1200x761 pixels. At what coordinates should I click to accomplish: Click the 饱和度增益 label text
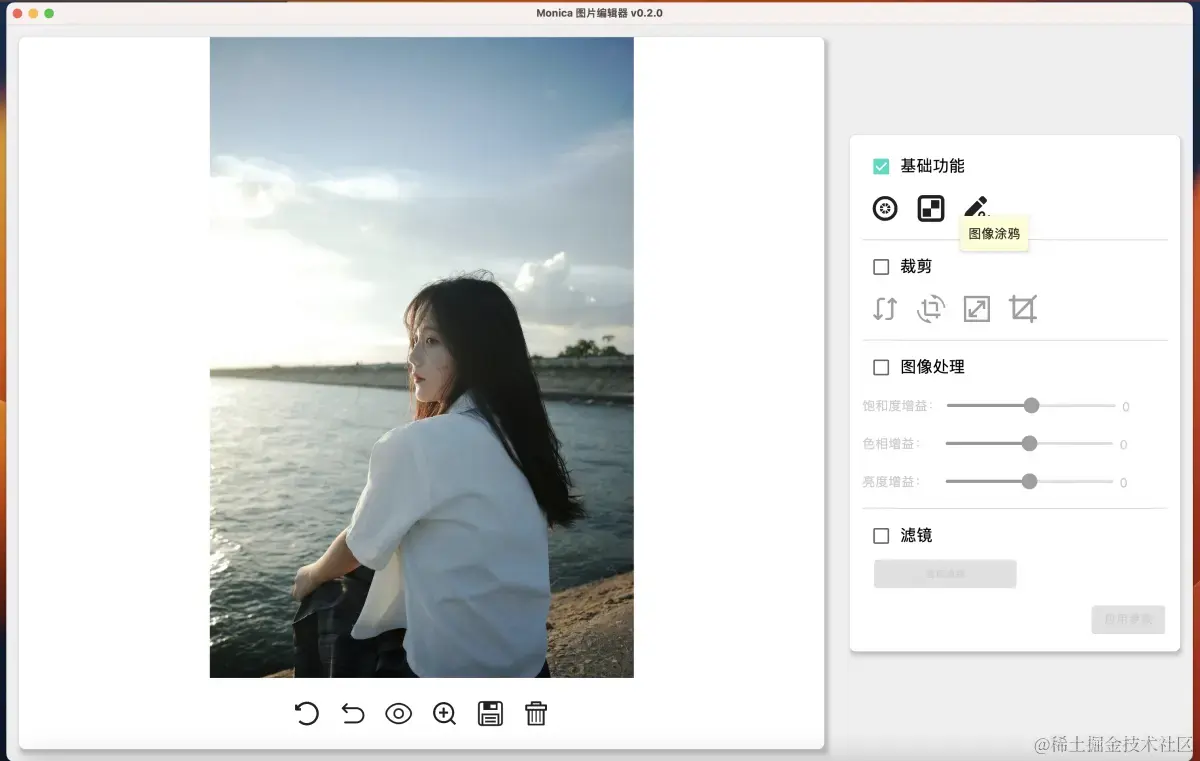tap(897, 406)
